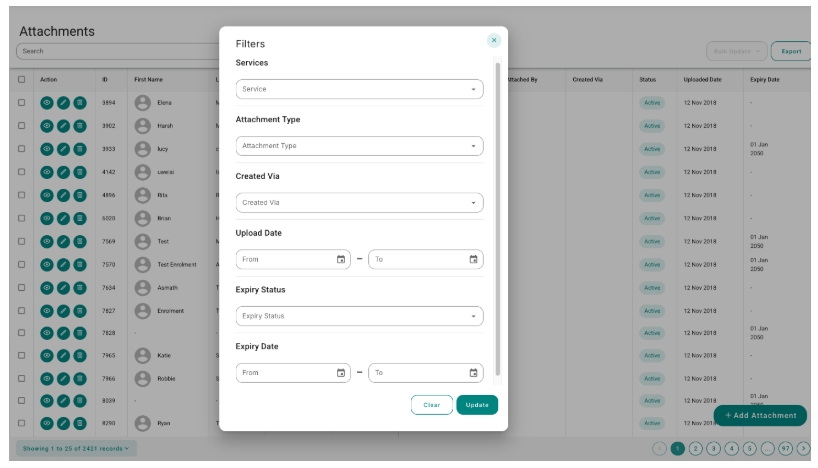The width and height of the screenshot is (818, 468).
Task: View attachment for Robbie row
Action: (x=47, y=378)
